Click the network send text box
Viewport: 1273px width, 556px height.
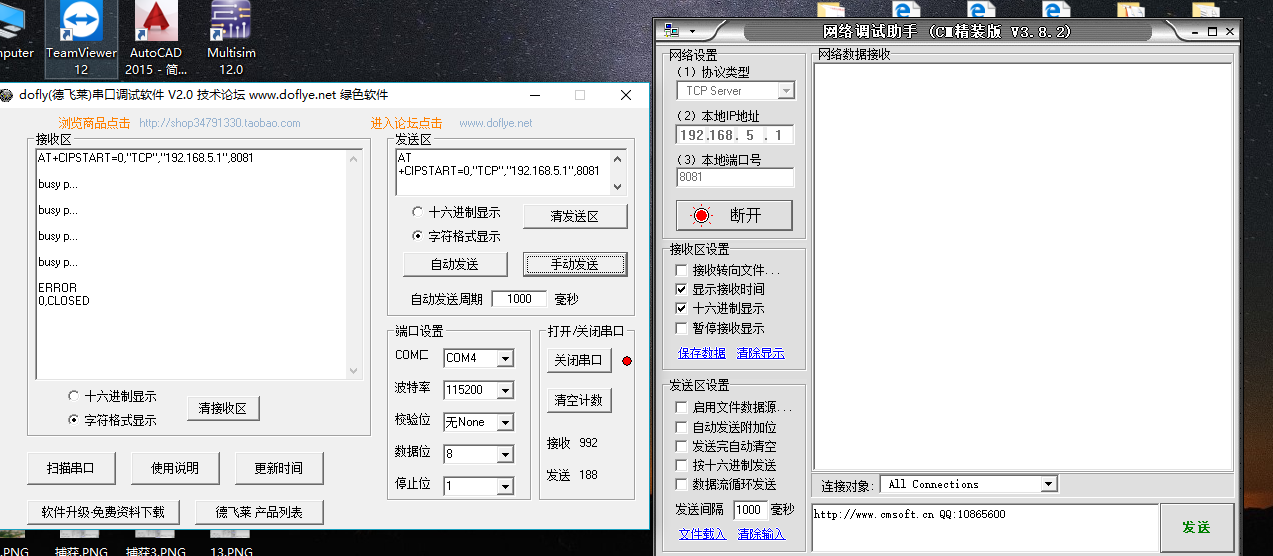(985, 527)
